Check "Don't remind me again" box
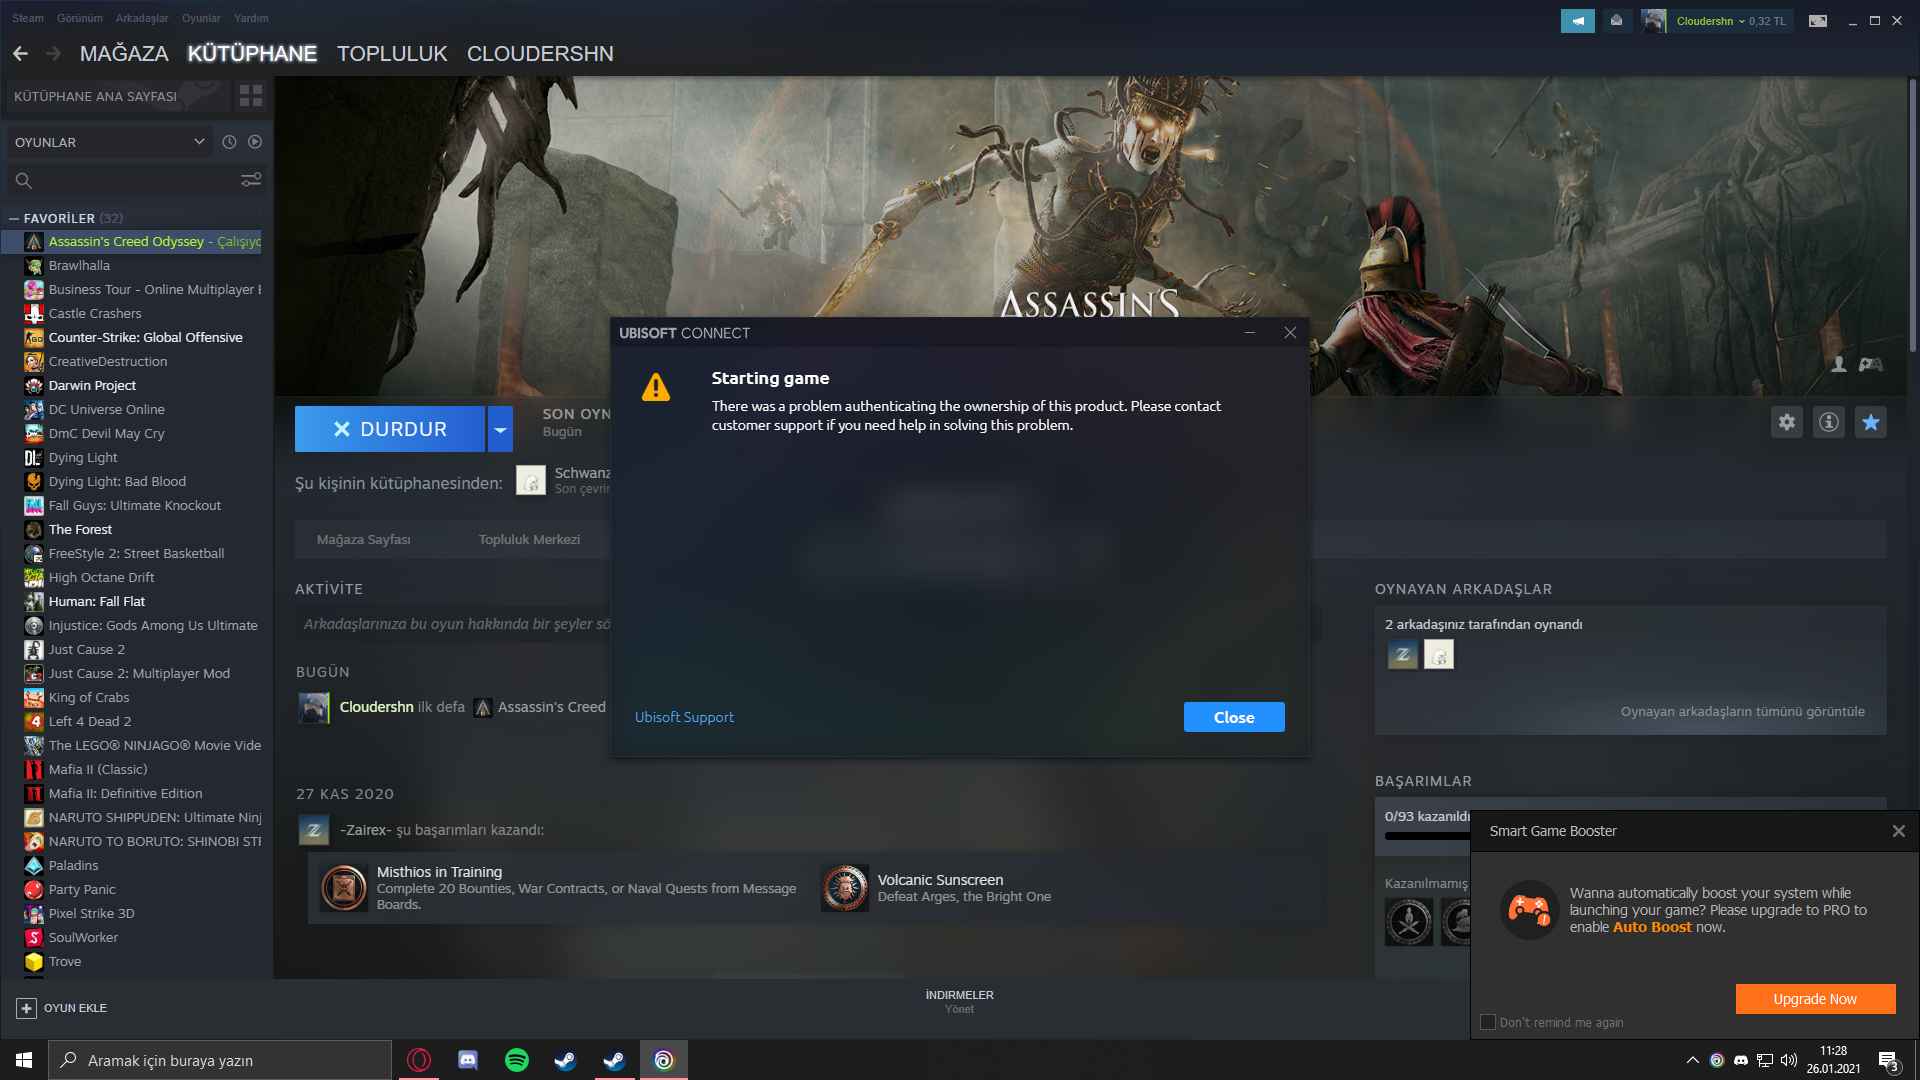The height and width of the screenshot is (1080, 1920). pos(1488,1022)
